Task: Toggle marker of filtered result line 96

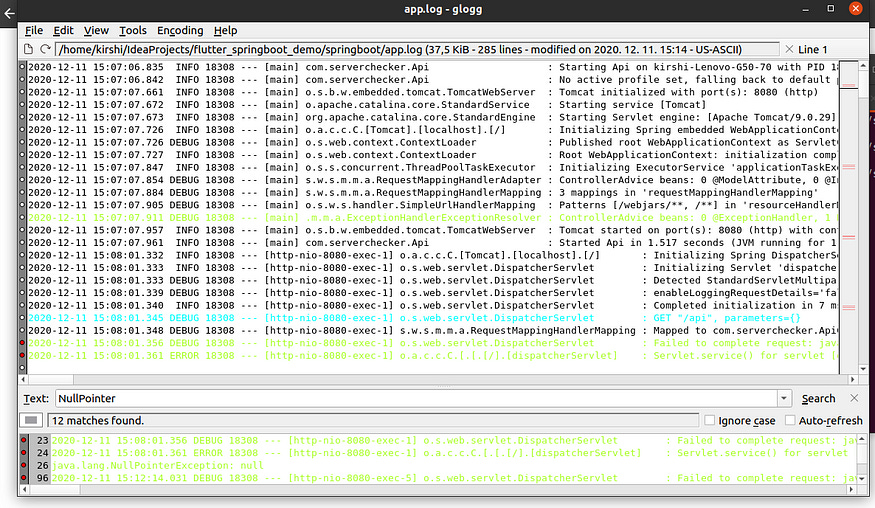Action: pos(23,478)
